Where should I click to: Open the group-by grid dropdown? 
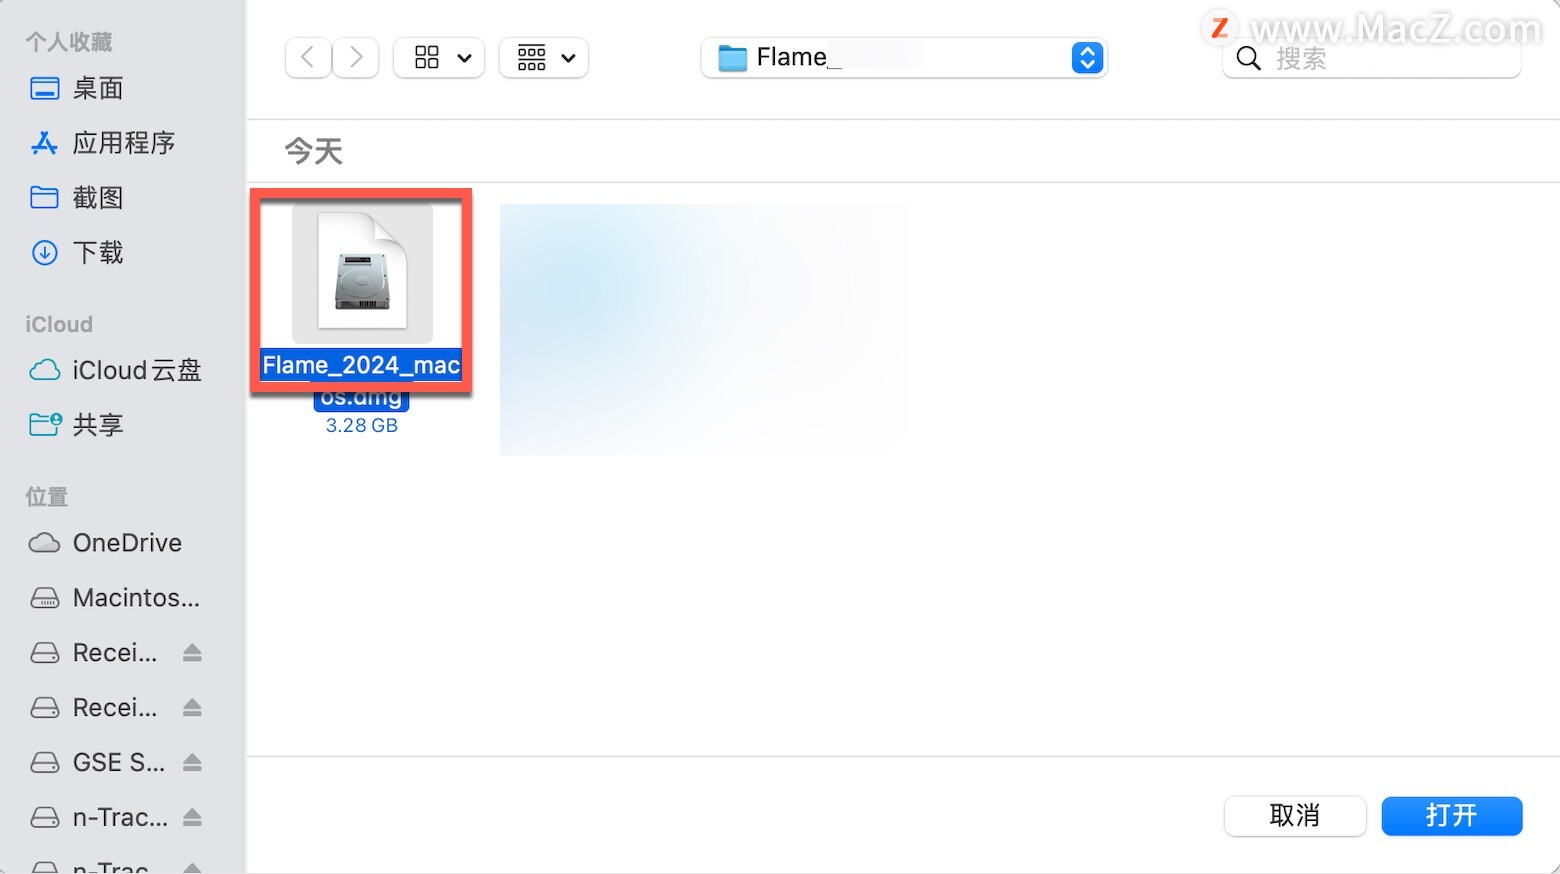(x=544, y=58)
